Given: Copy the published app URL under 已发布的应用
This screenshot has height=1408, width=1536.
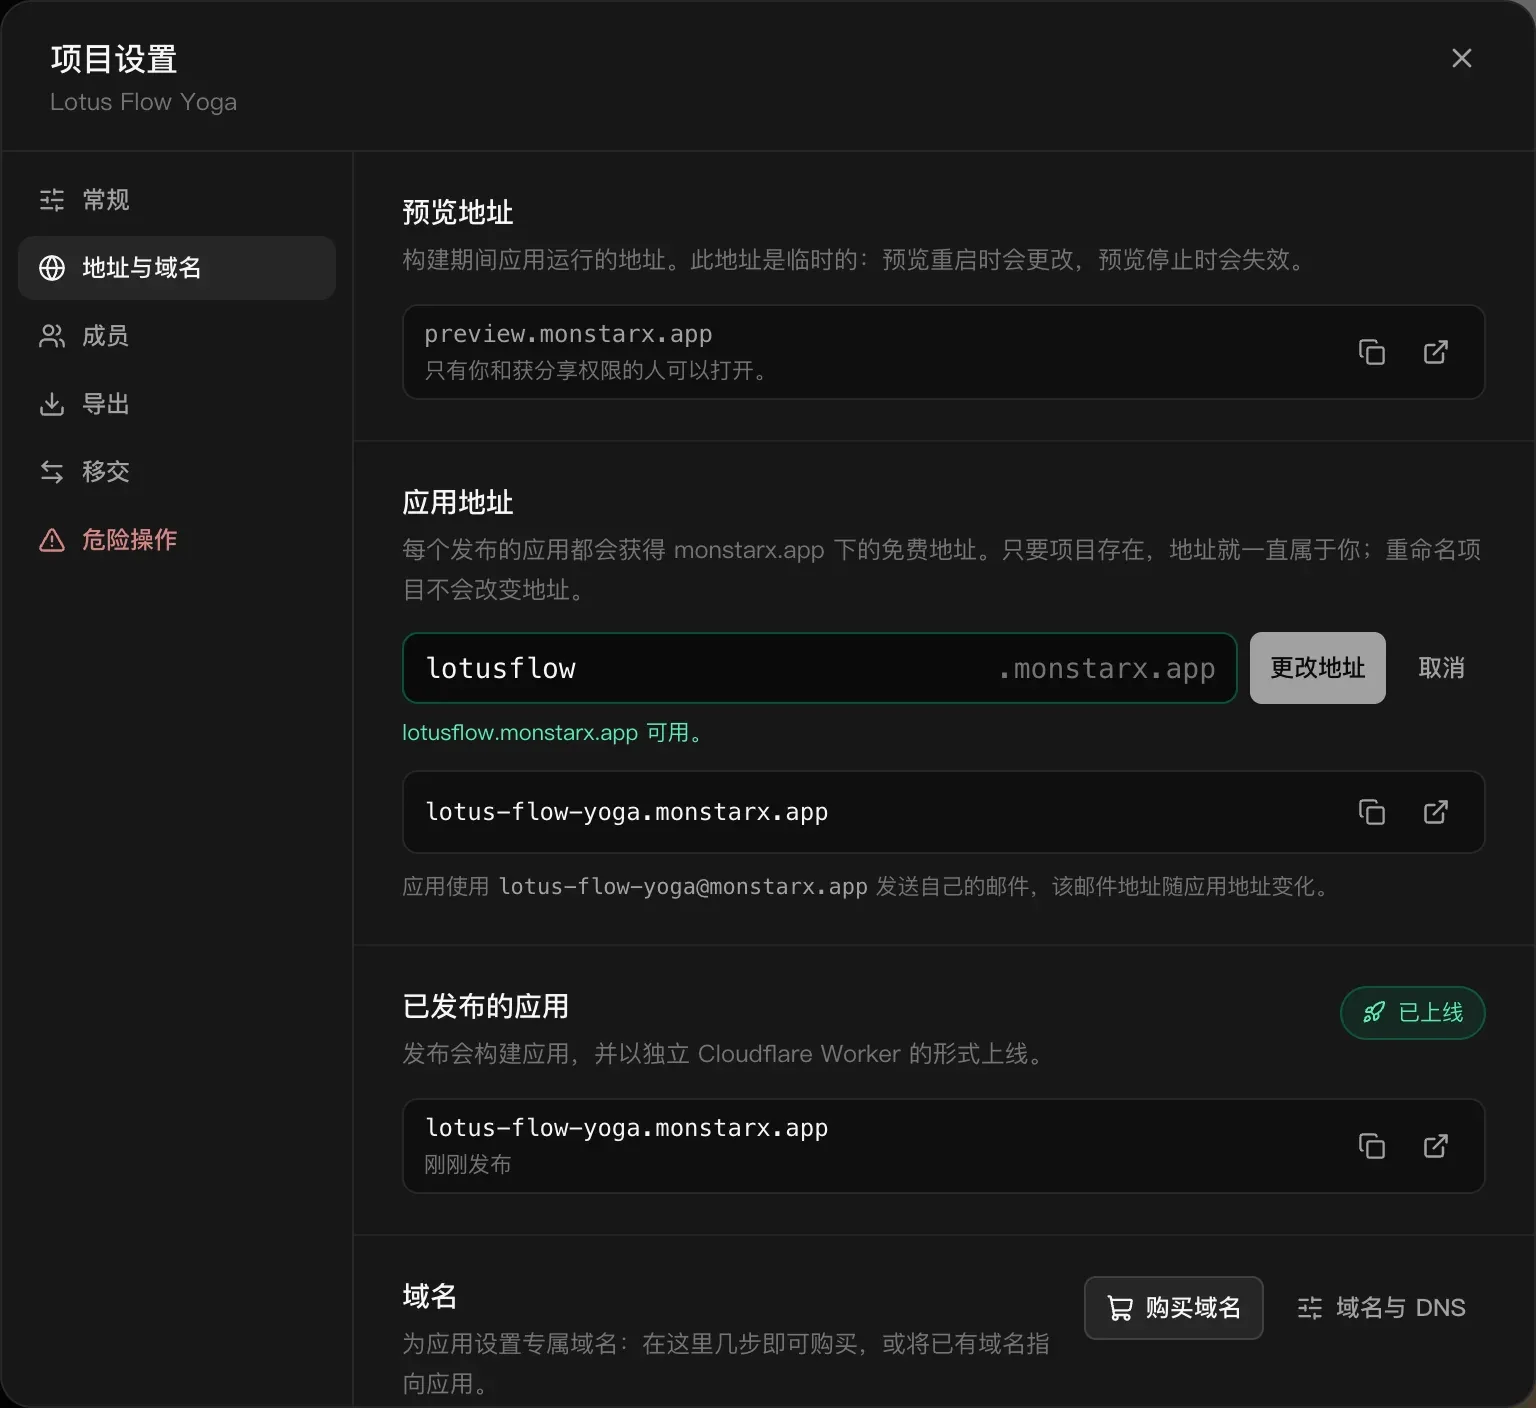Looking at the screenshot, I should pyautogui.click(x=1372, y=1146).
